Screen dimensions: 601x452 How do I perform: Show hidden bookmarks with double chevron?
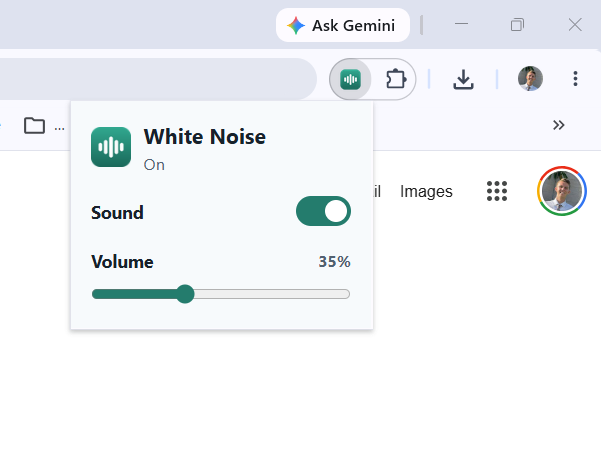click(558, 125)
